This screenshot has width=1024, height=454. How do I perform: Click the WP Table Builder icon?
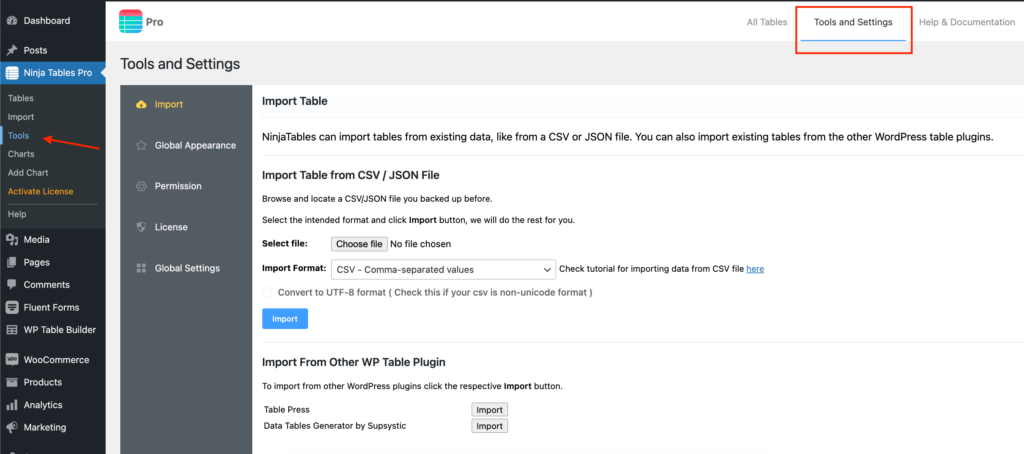coord(12,330)
